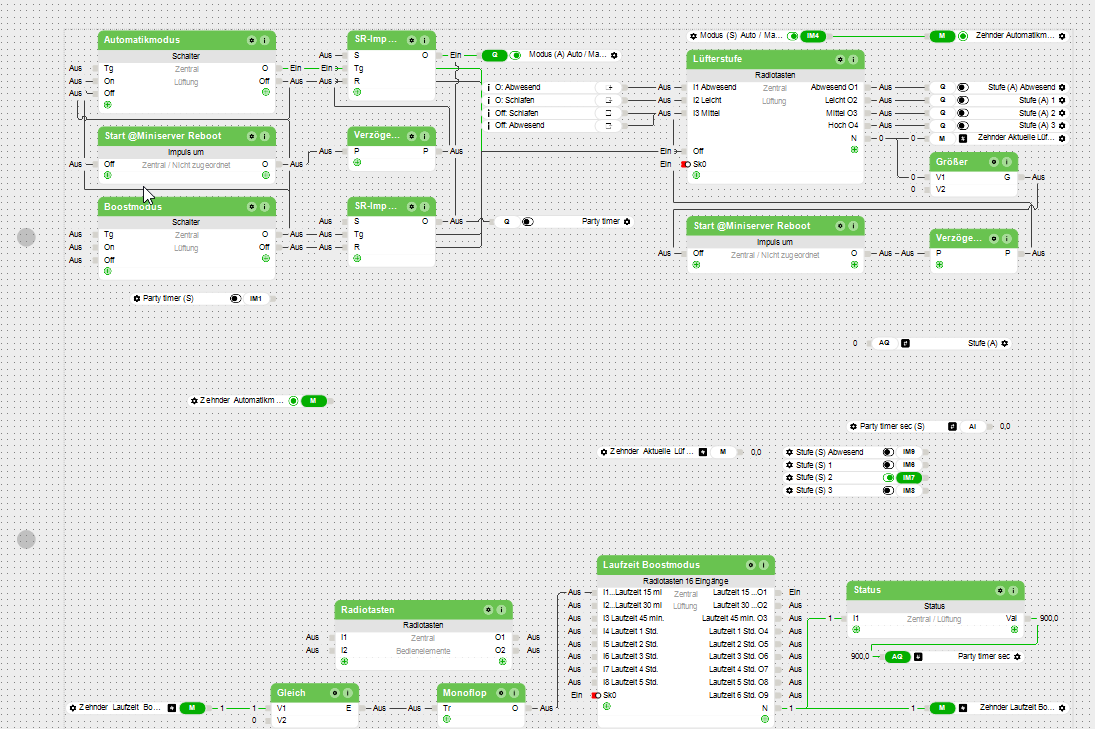Screen dimensions: 1095x729
Task: Toggle the Modus (S) Auto / Ma... input
Action: tap(793, 36)
